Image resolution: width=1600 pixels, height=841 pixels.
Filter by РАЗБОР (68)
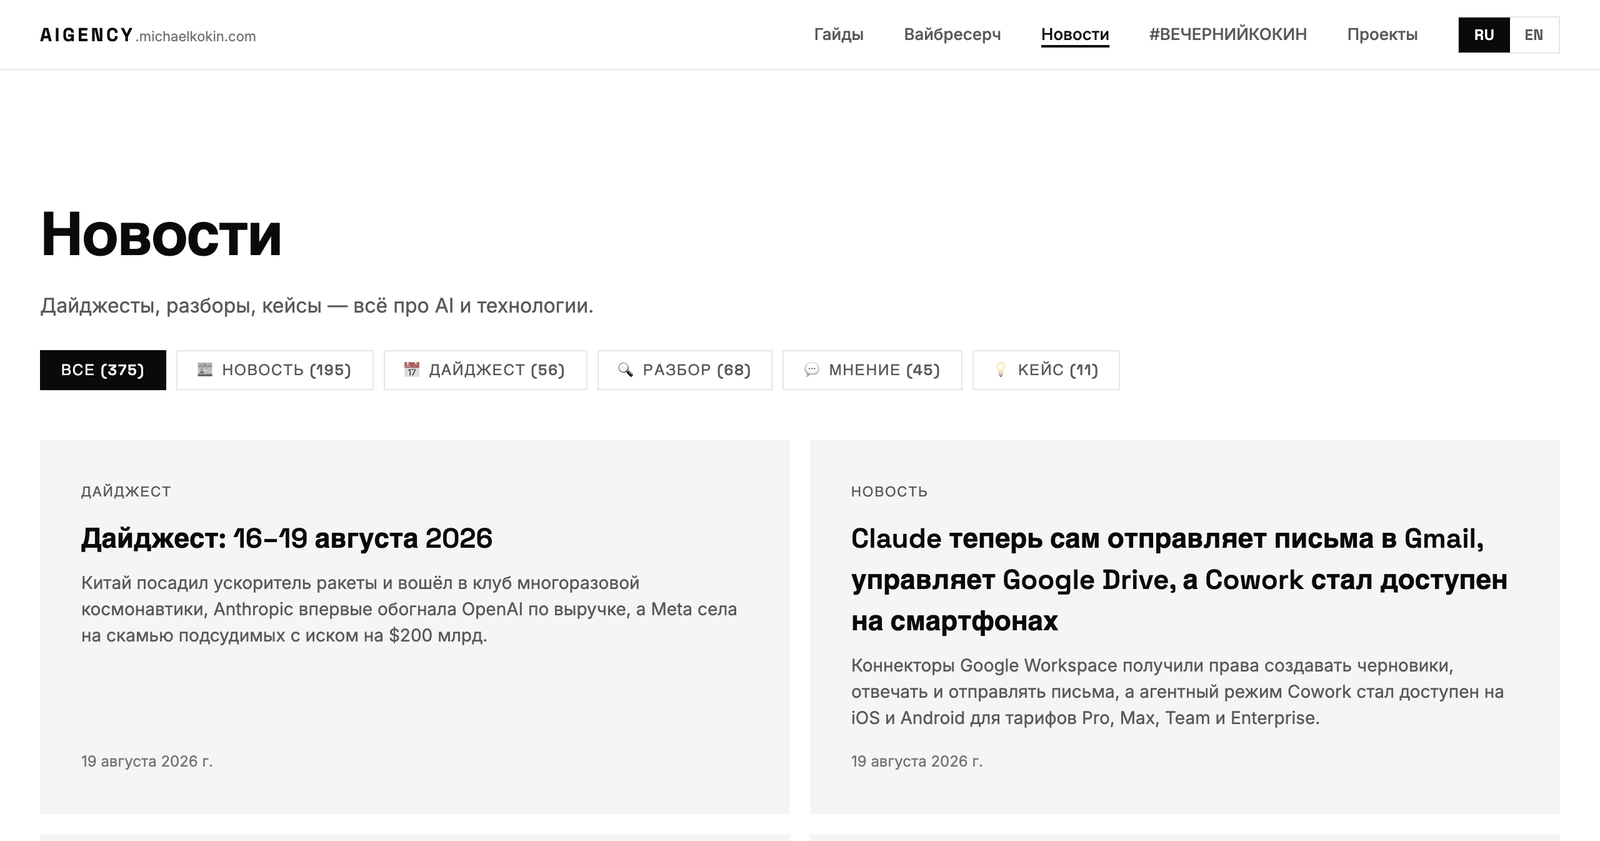[x=685, y=370]
